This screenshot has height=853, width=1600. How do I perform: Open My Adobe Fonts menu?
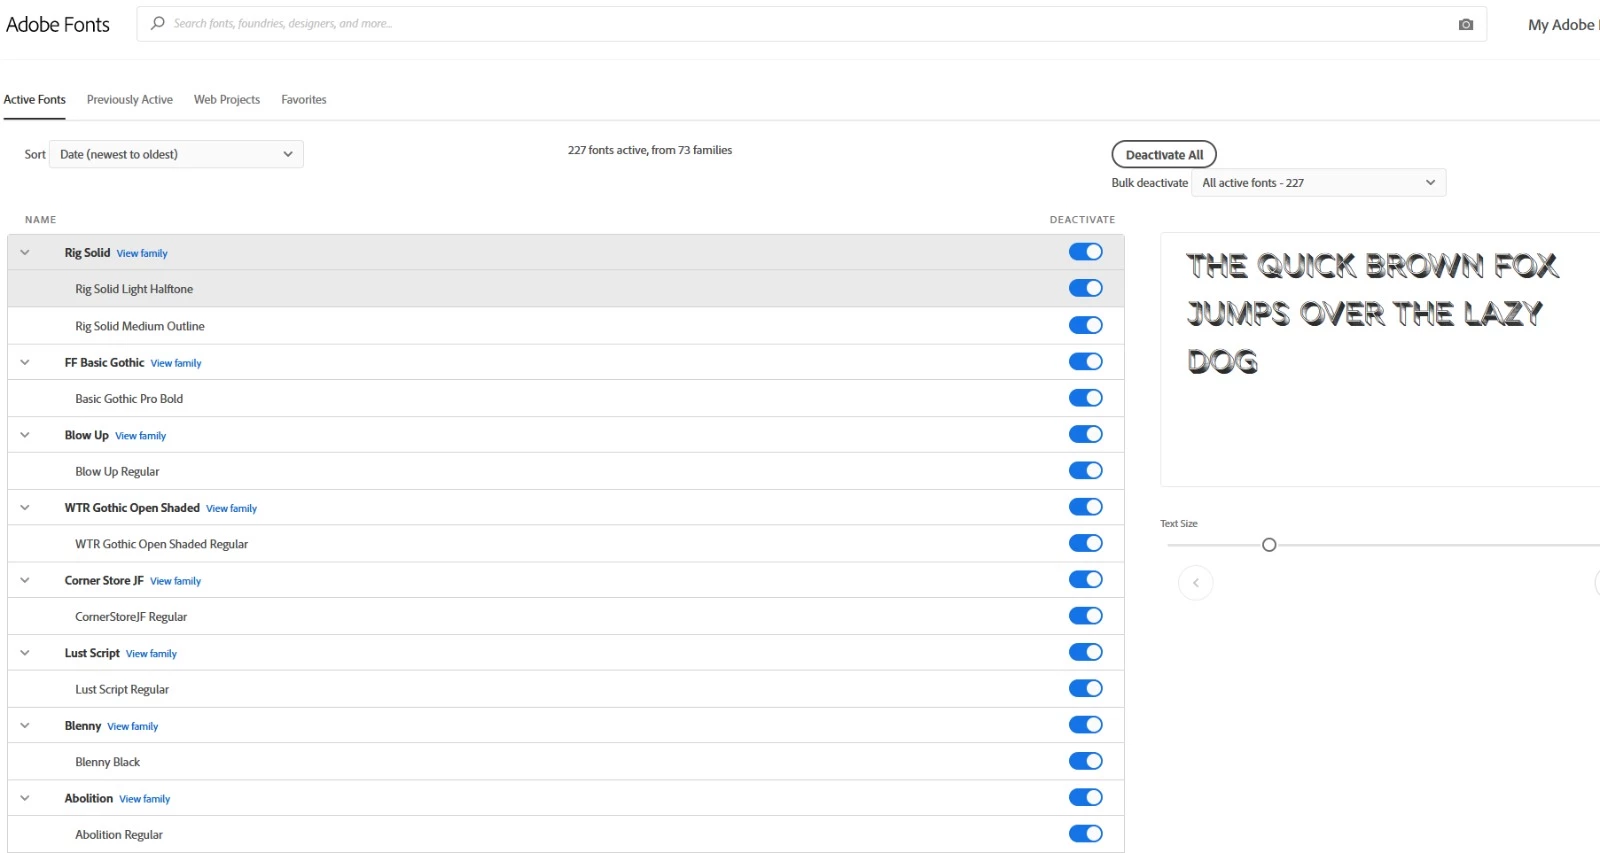tap(1563, 25)
